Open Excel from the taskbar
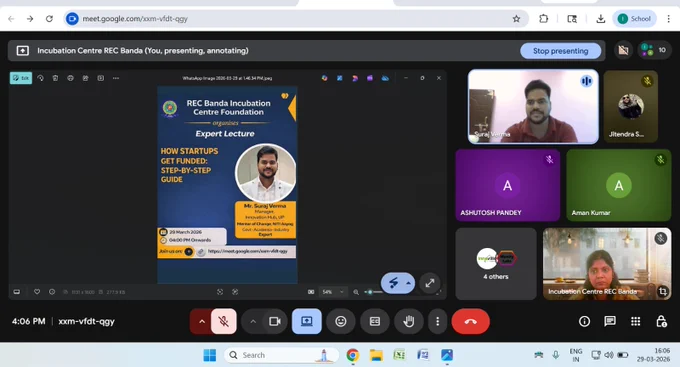Viewport: 680px width, 367px height. point(399,355)
